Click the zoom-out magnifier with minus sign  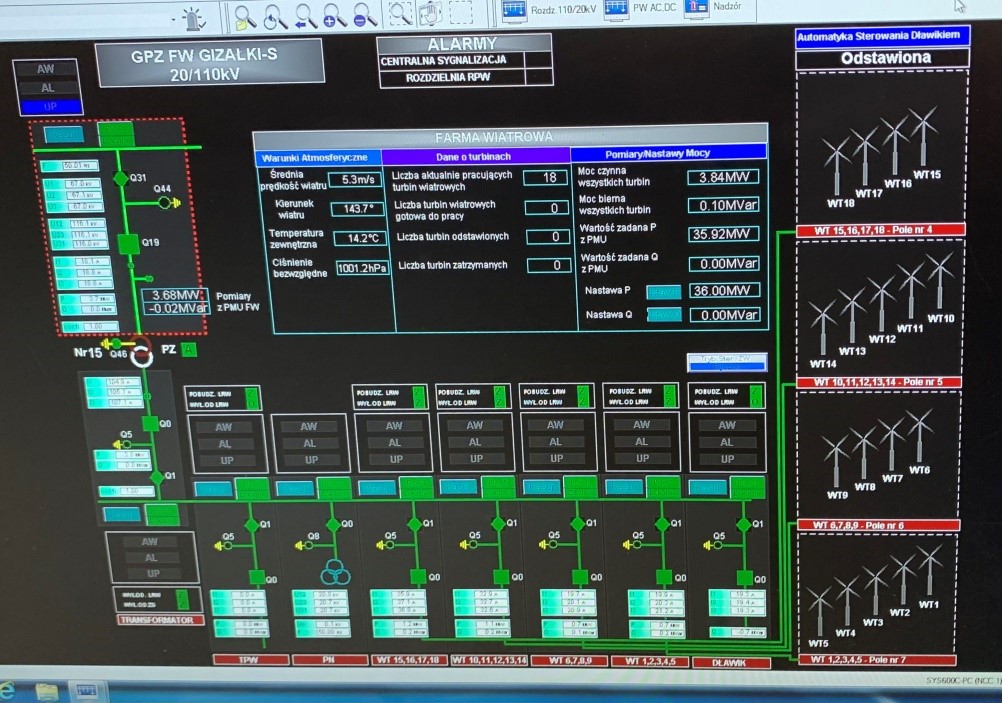[x=365, y=15]
